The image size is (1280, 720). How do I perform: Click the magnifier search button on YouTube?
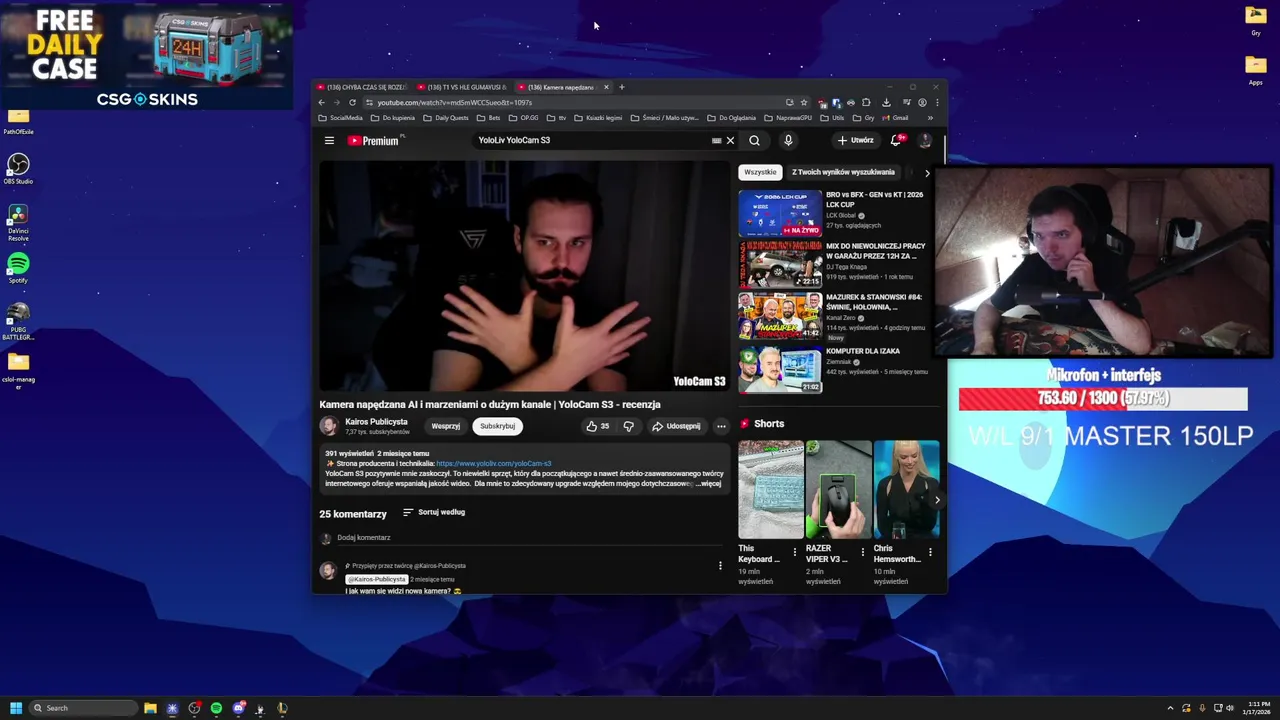pos(755,141)
